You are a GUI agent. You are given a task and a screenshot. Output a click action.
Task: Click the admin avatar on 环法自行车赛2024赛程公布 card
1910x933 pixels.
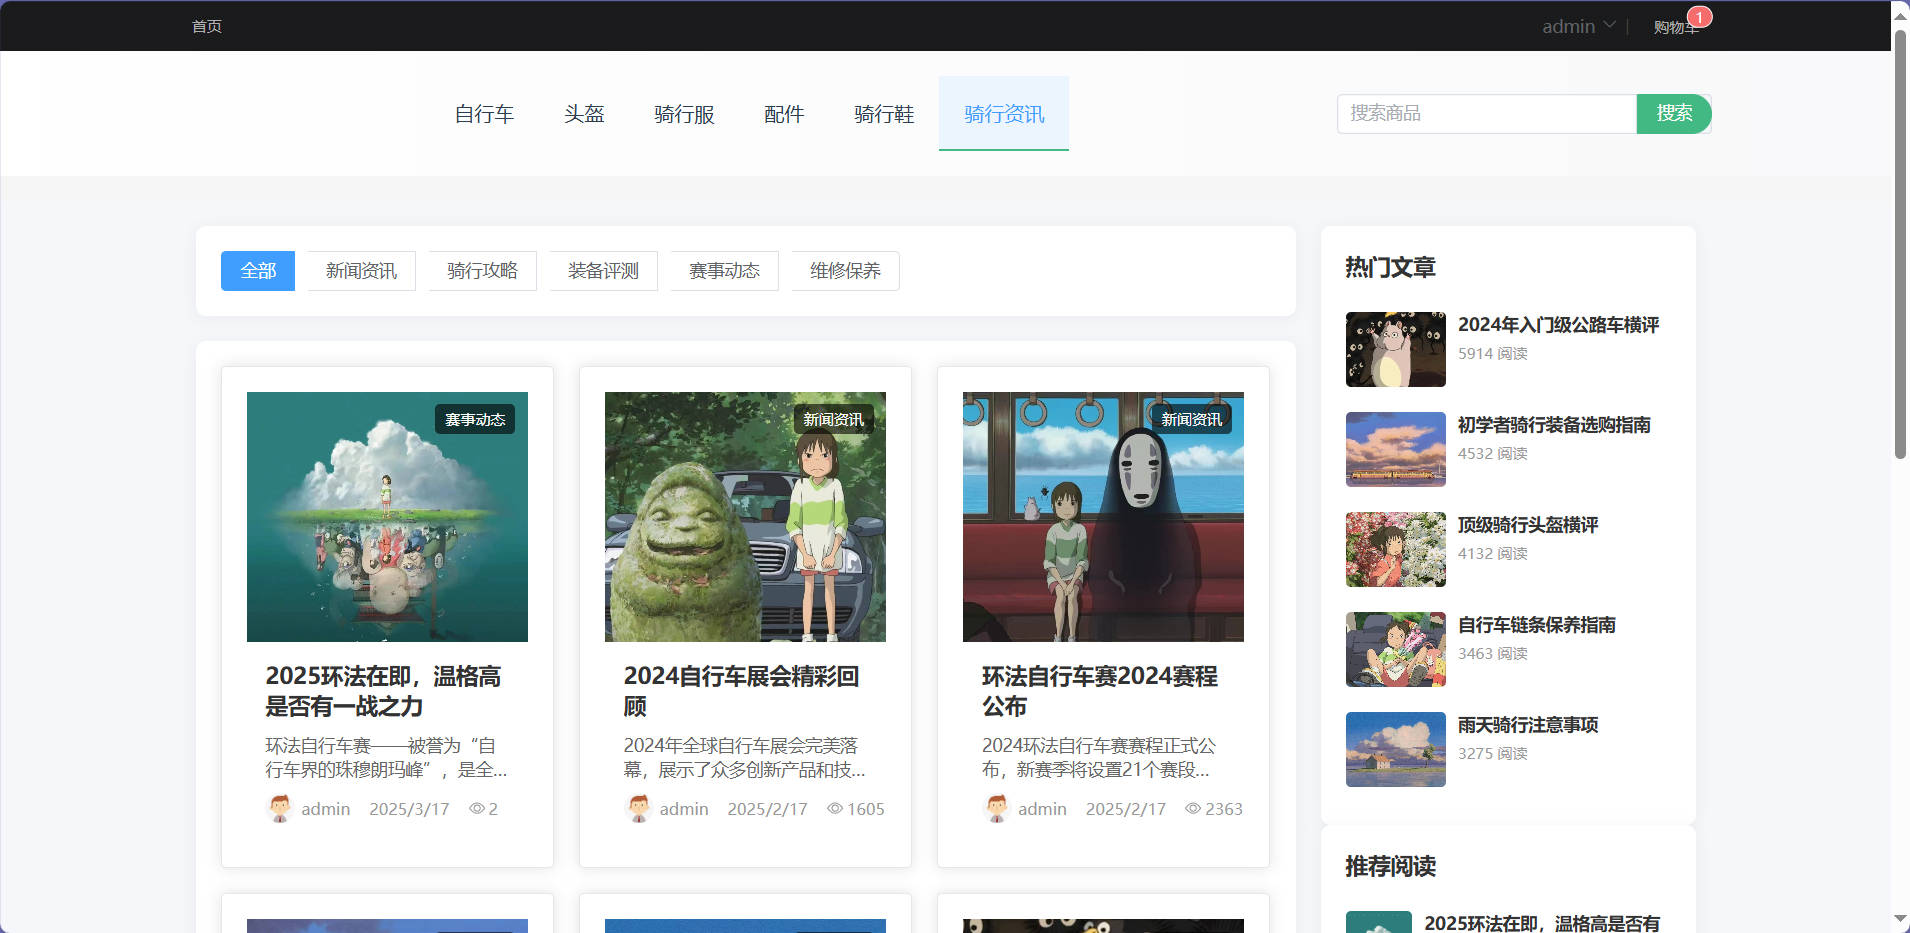click(996, 808)
